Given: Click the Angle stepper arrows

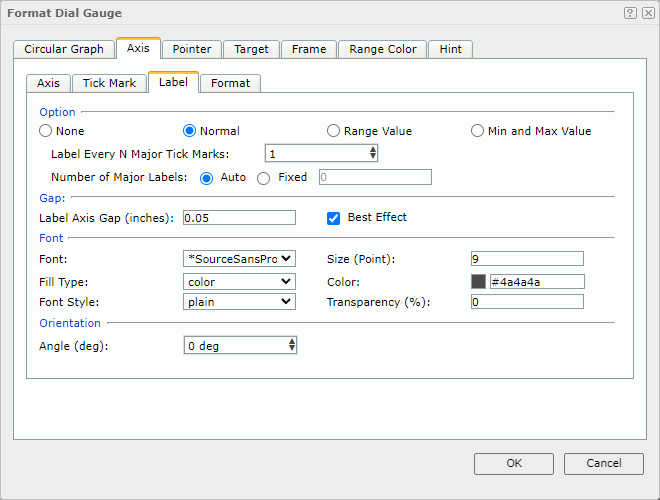Looking at the screenshot, I should coord(291,345).
